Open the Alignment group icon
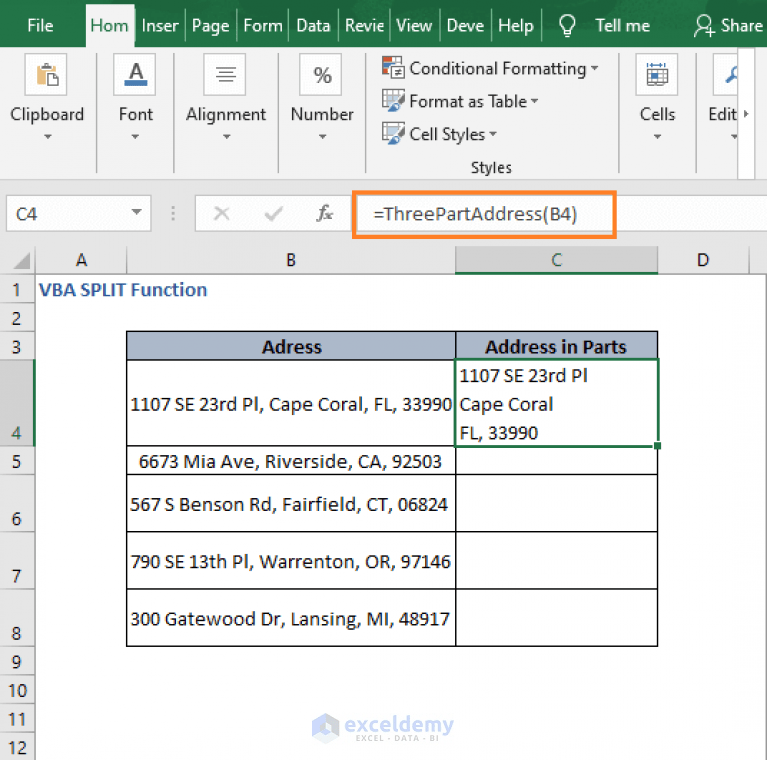This screenshot has width=767, height=760. pos(225,74)
